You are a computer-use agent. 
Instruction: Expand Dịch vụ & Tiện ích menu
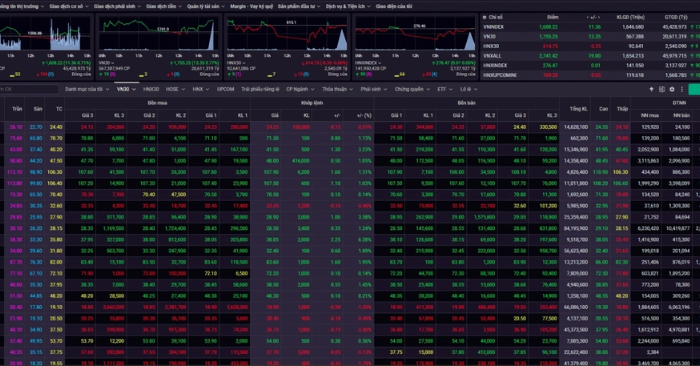[x=348, y=6]
